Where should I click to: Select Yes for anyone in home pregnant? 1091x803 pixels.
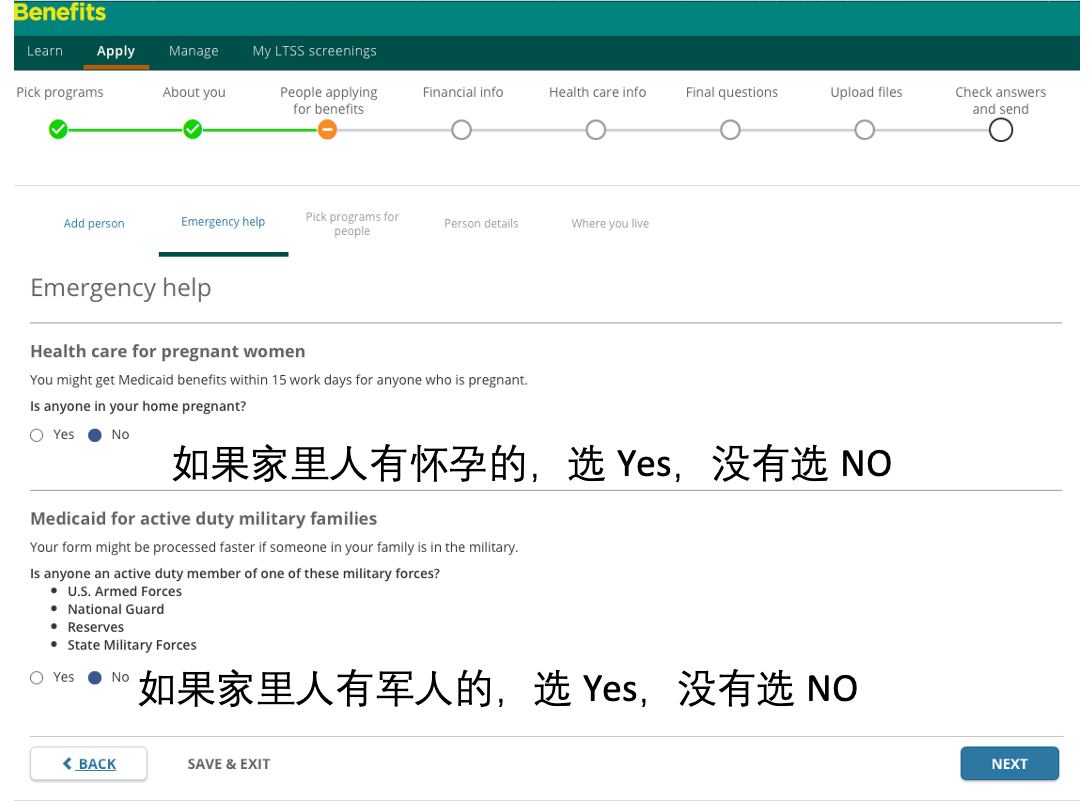click(x=37, y=435)
